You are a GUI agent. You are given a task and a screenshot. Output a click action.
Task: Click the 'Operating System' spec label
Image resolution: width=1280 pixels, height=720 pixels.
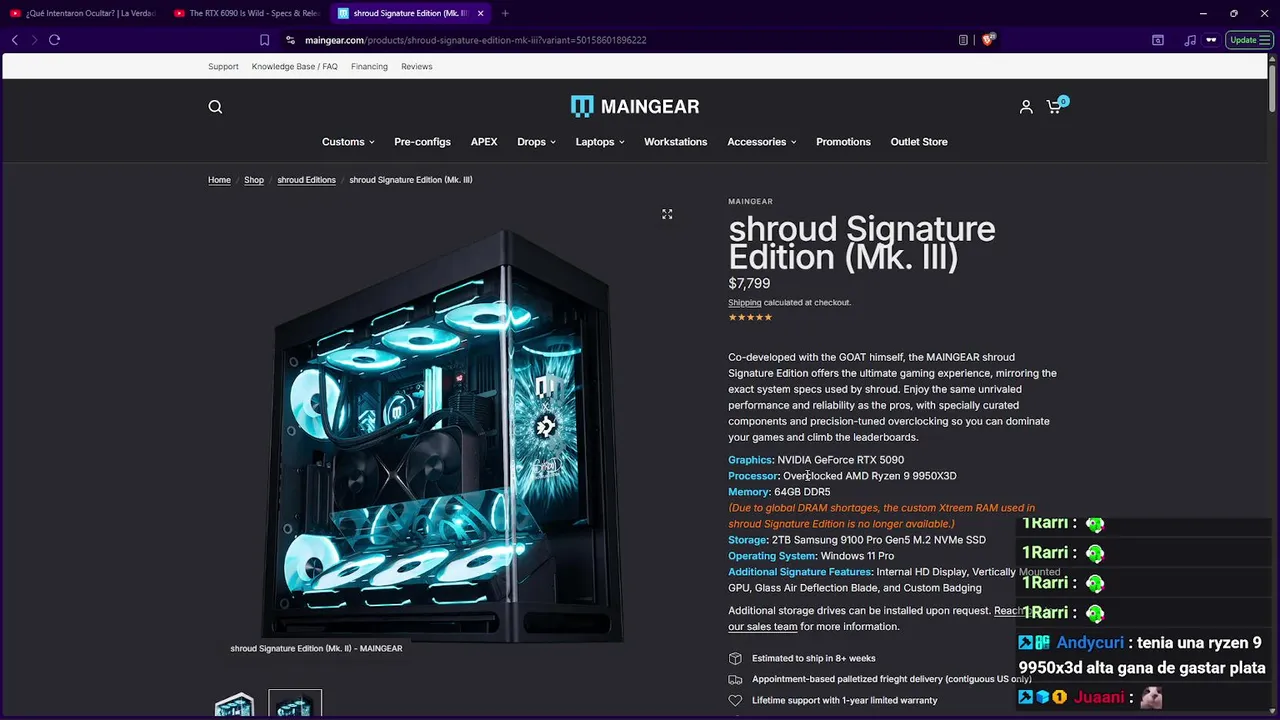[x=771, y=556]
